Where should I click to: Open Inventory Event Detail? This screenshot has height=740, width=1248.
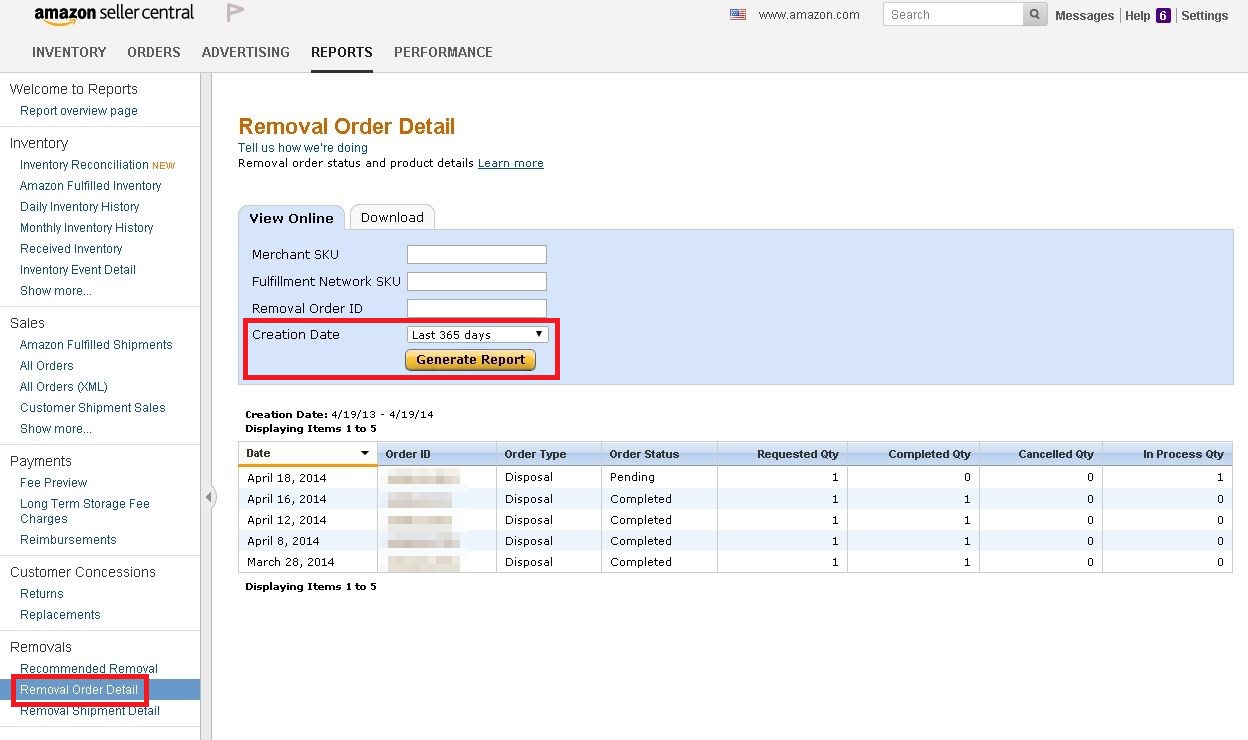click(x=78, y=270)
